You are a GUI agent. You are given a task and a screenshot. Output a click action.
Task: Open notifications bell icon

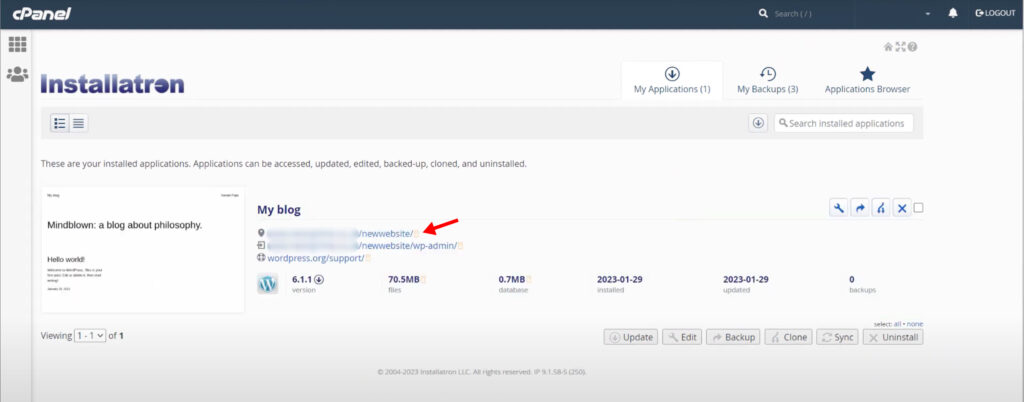pos(953,13)
